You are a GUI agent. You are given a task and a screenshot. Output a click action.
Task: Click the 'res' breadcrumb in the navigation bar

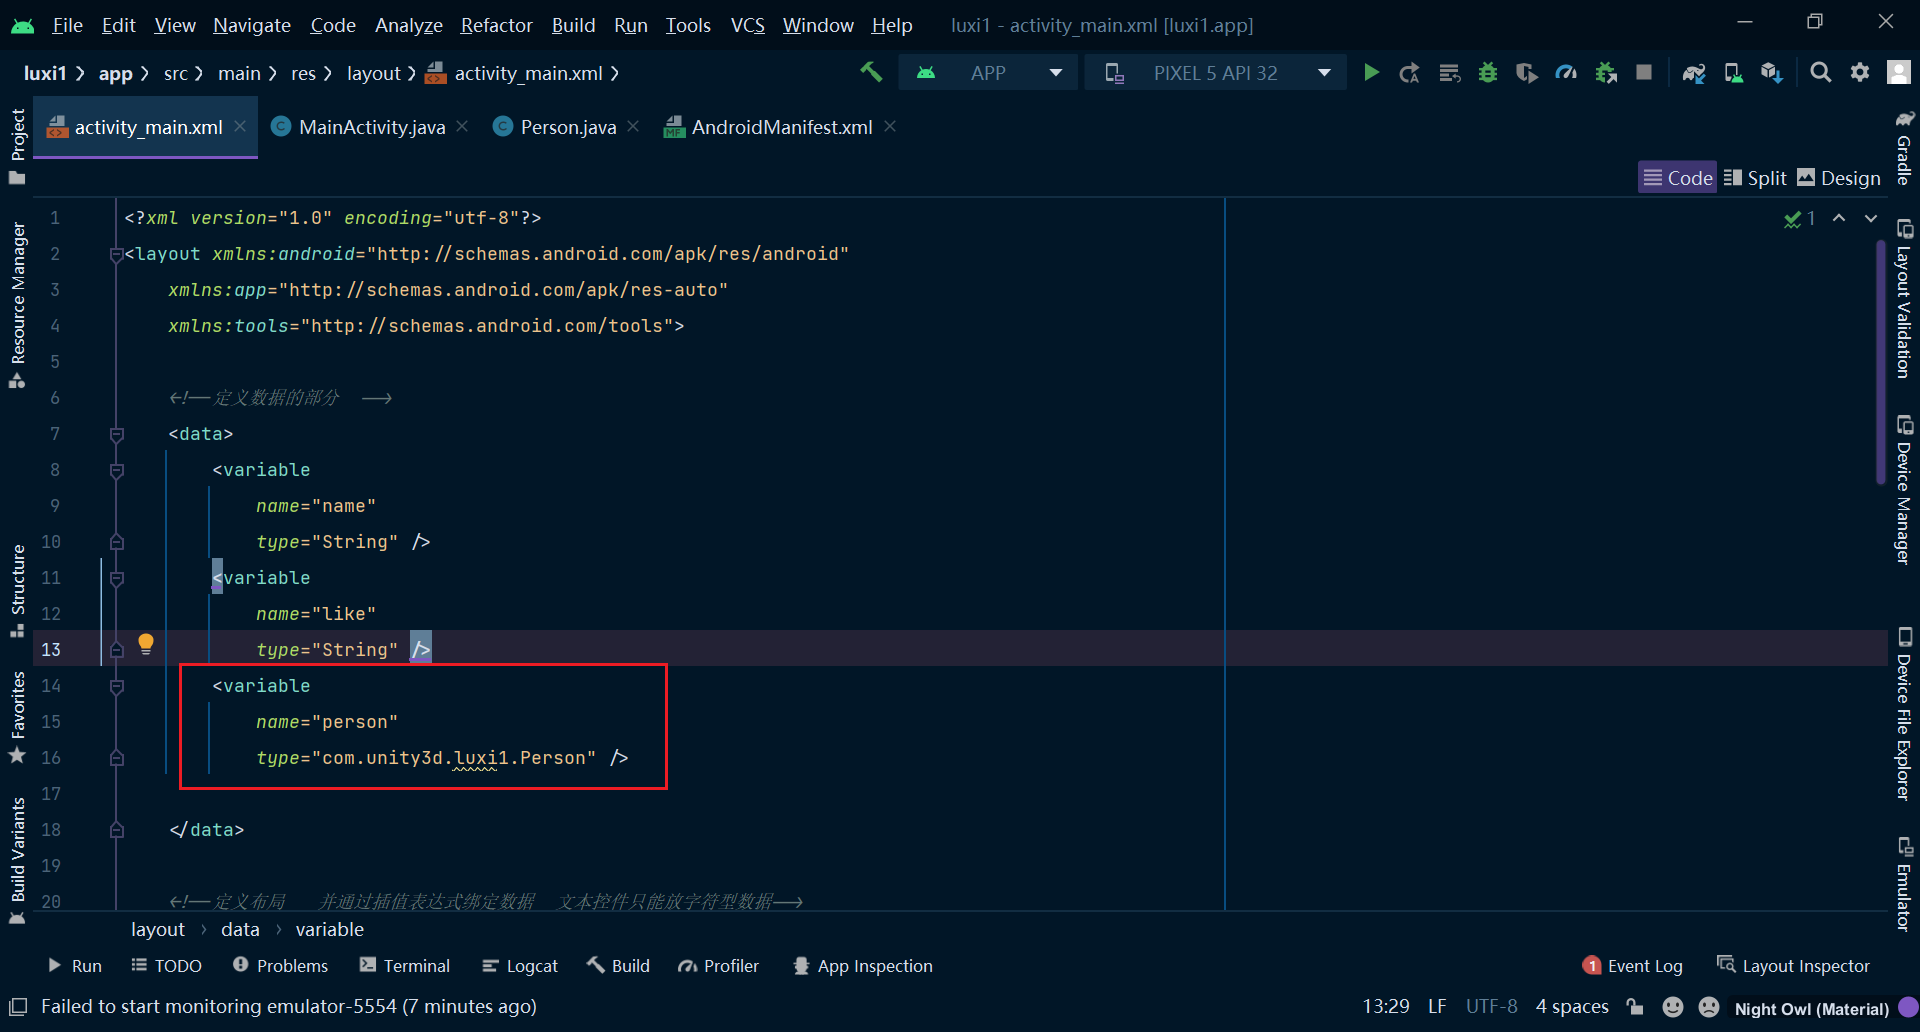[303, 73]
